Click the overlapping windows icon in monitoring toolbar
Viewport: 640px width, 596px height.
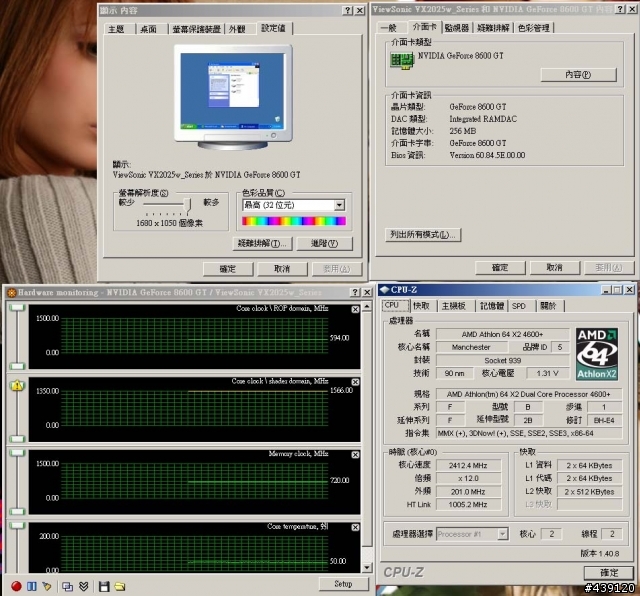pos(67,586)
